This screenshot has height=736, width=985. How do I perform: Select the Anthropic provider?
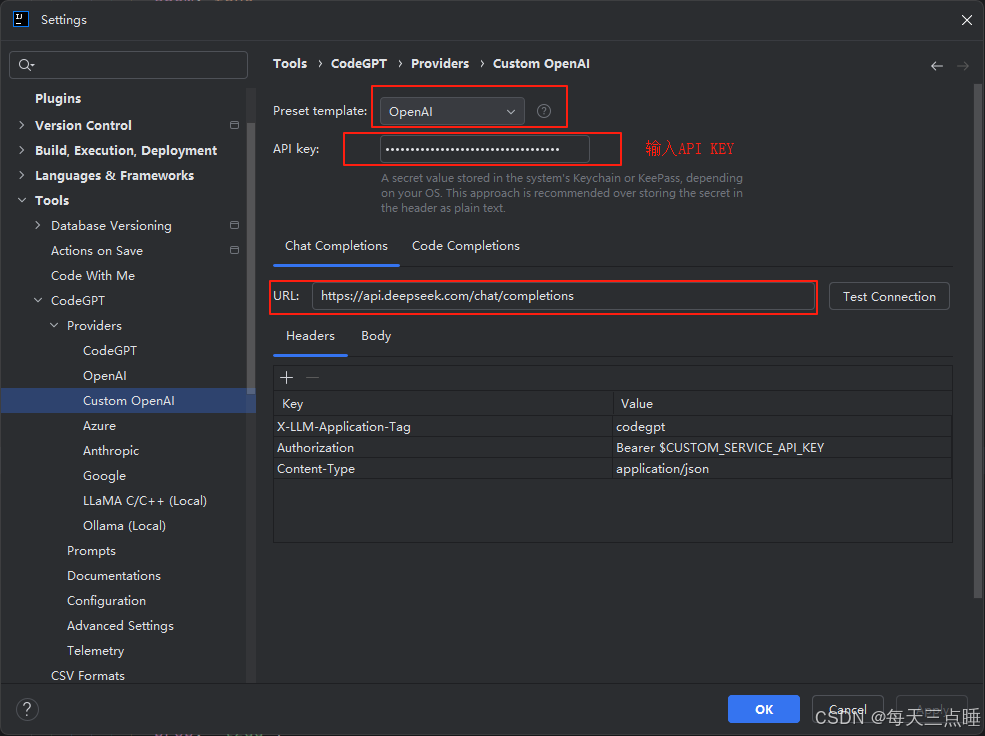click(x=111, y=451)
